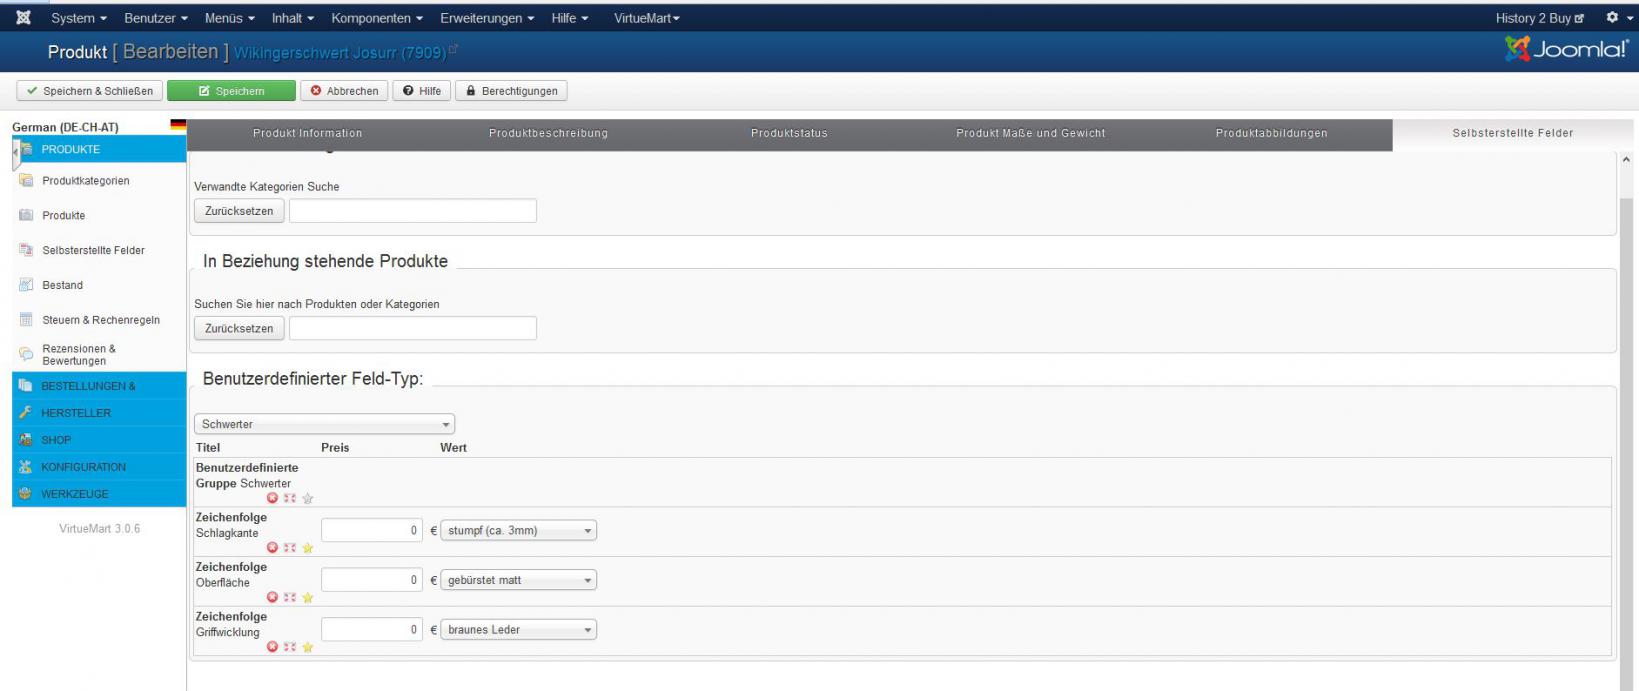The height and width of the screenshot is (691, 1639).
Task: Open the 'stumpf (ca. 3mm)' value dropdown
Action: 518,531
